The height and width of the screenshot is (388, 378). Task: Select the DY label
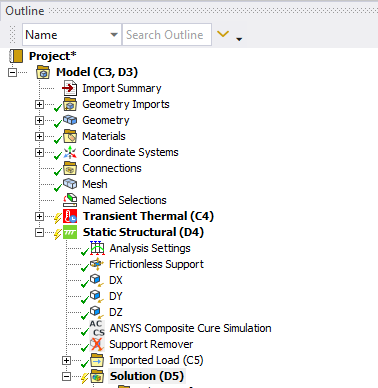pyautogui.click(x=116, y=296)
